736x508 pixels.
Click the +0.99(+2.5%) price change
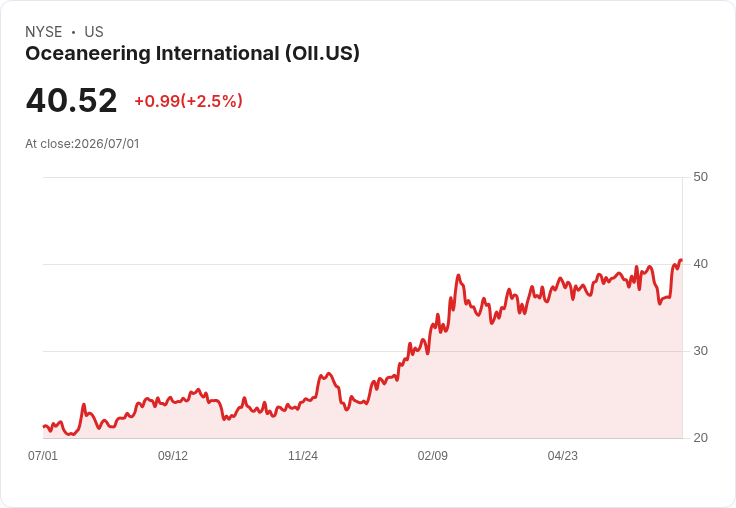[188, 101]
